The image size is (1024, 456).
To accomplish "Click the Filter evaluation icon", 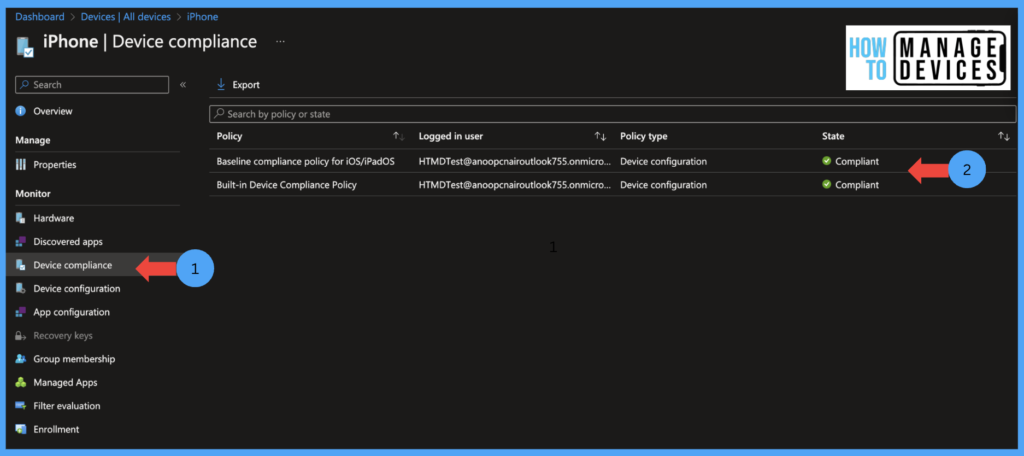I will click(x=20, y=406).
